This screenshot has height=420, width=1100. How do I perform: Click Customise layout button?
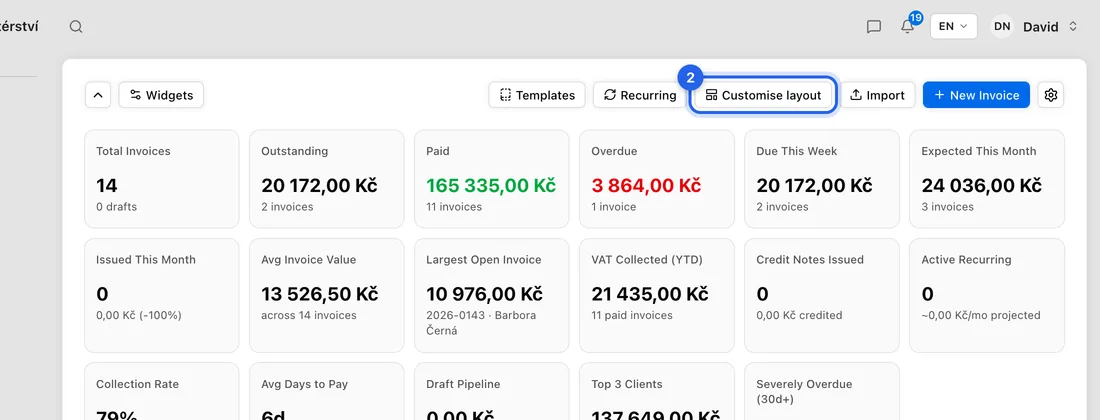[x=763, y=95]
